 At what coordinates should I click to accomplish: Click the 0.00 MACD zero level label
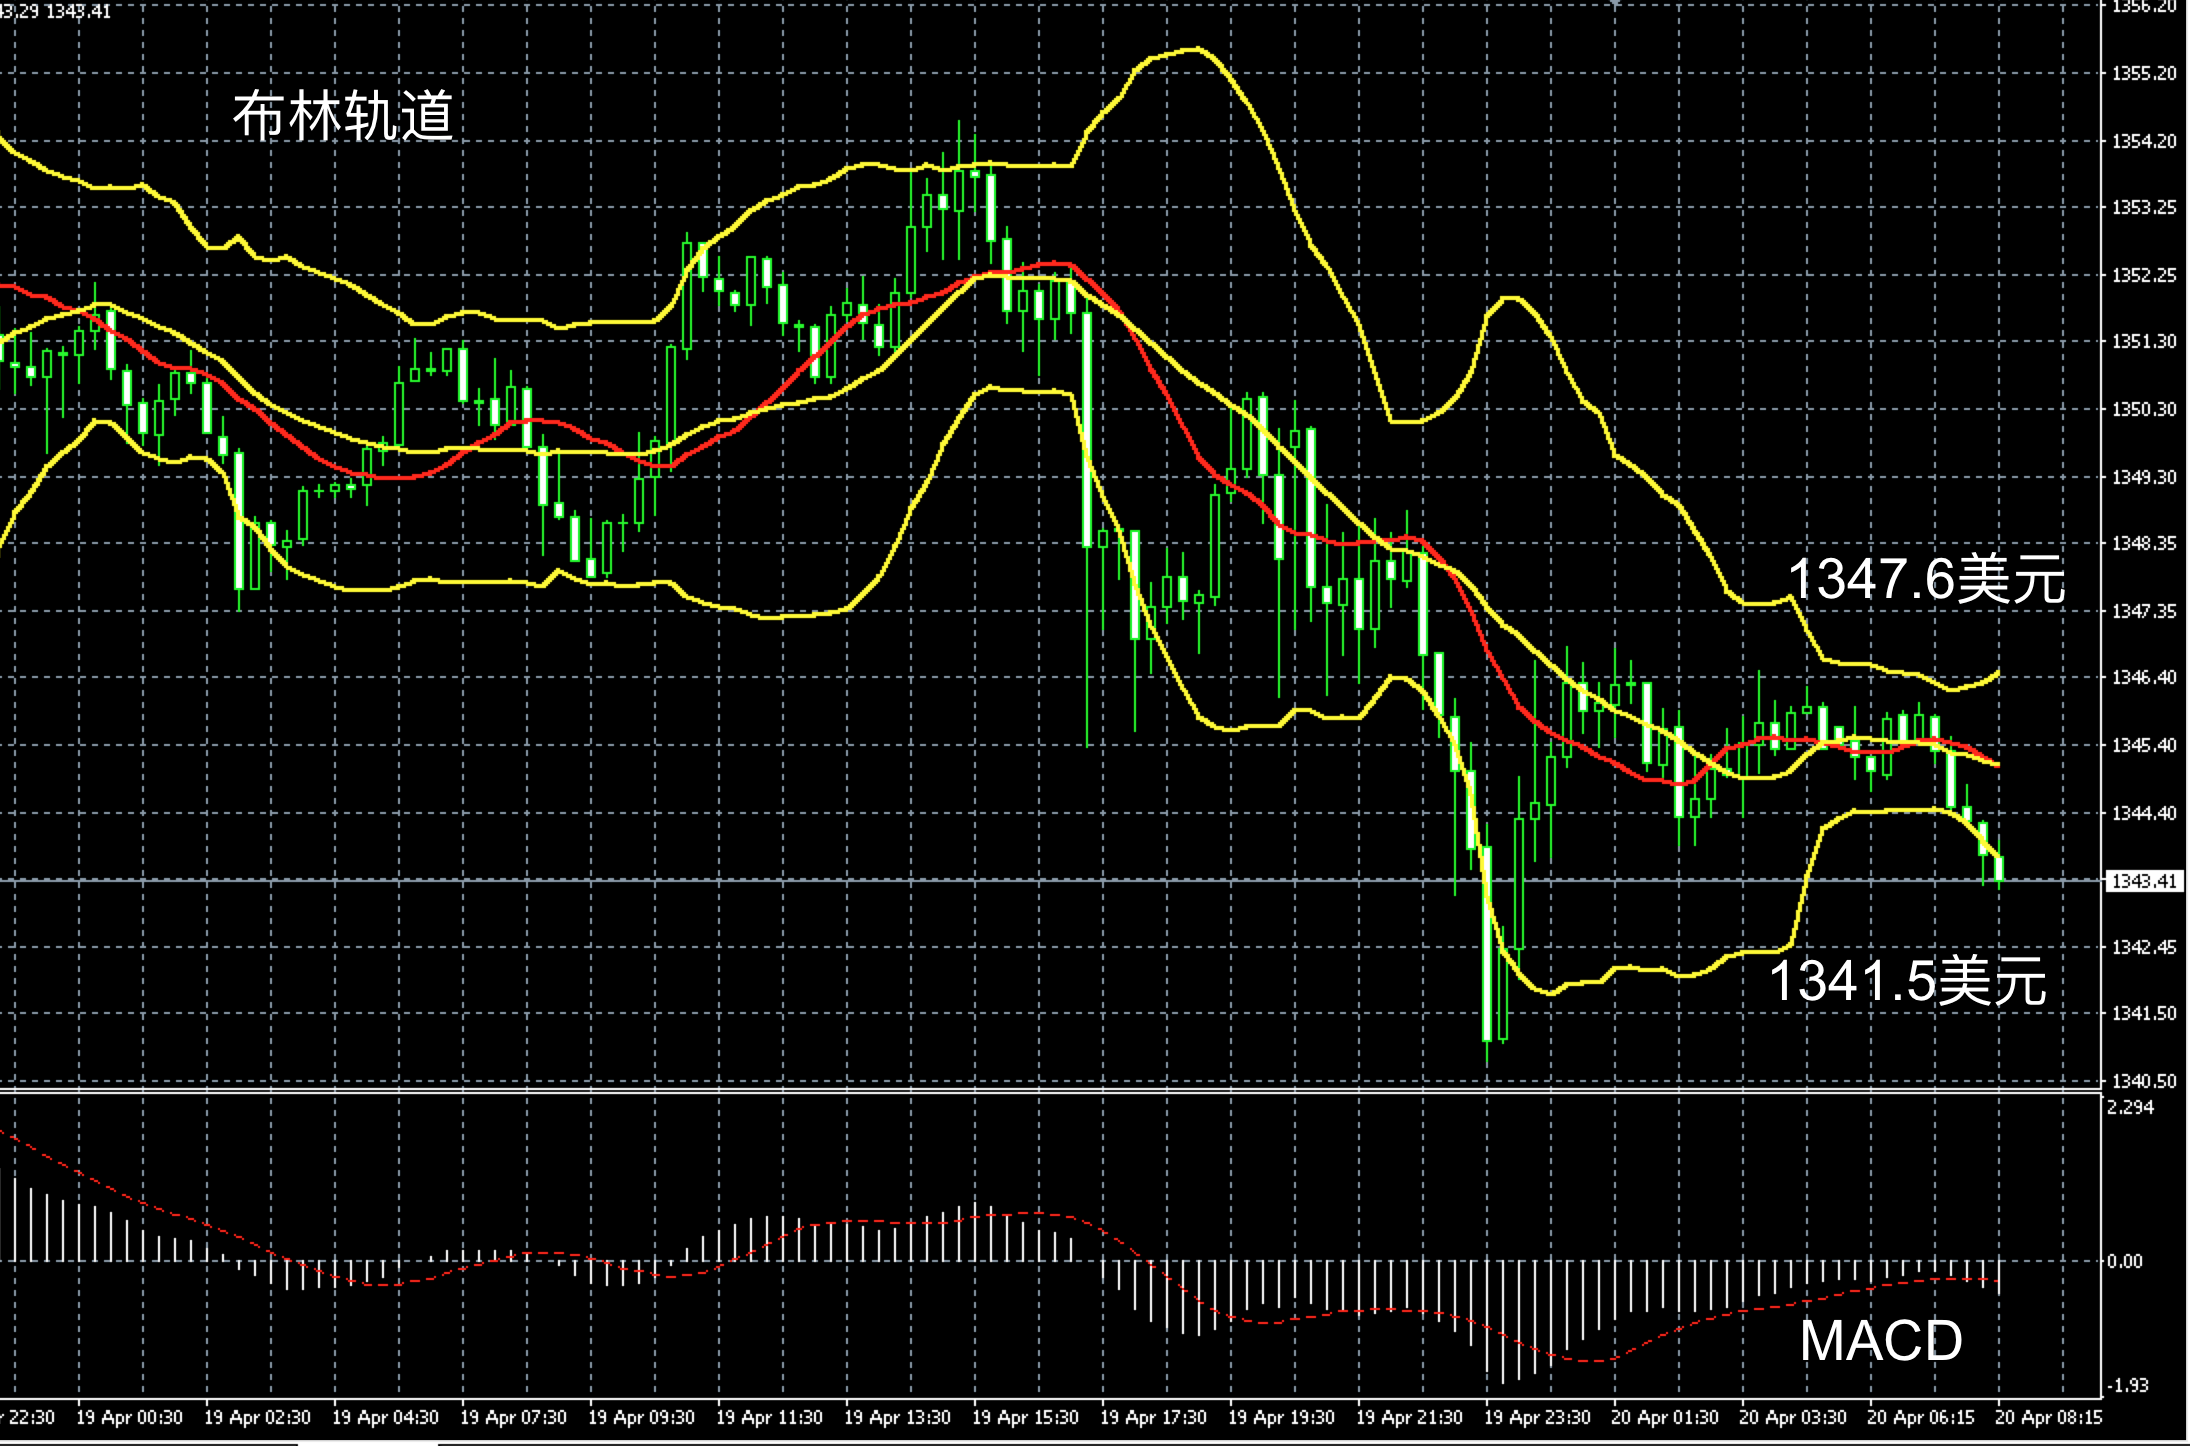coord(2125,1261)
